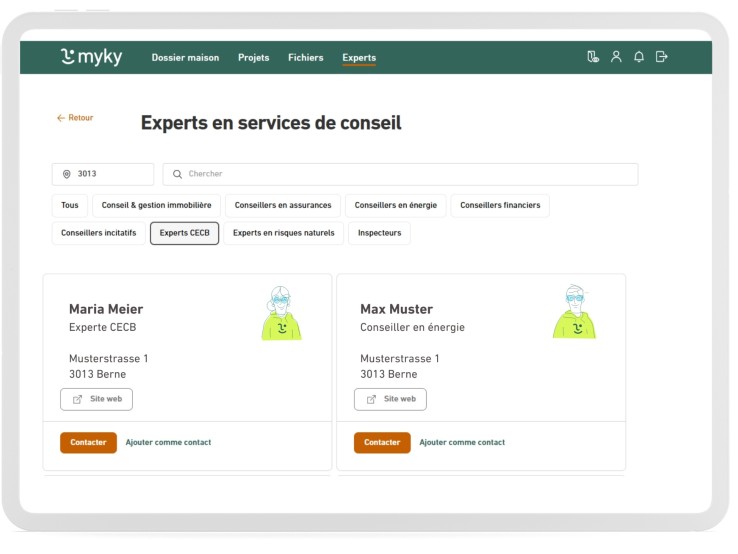Viewport: 738px width, 554px height.
Task: Click the logout icon
Action: (x=661, y=57)
